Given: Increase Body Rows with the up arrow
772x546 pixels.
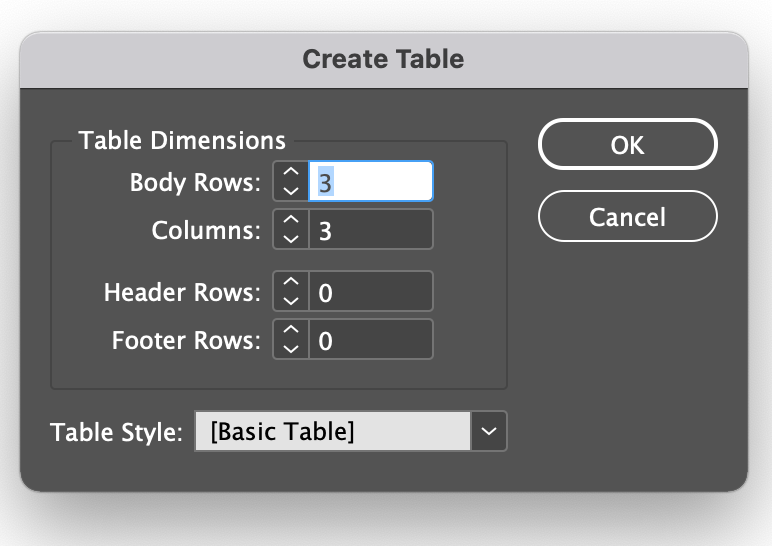Looking at the screenshot, I should (x=290, y=173).
